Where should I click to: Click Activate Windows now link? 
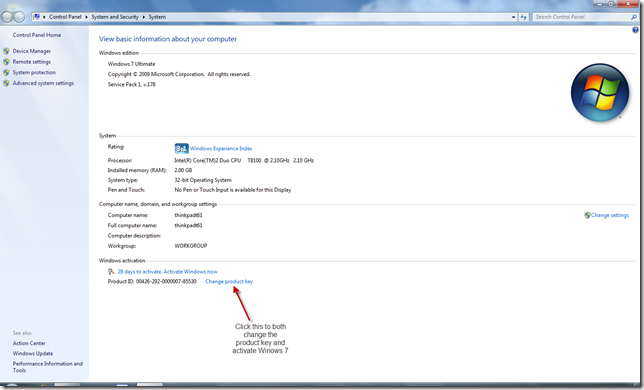click(x=191, y=272)
